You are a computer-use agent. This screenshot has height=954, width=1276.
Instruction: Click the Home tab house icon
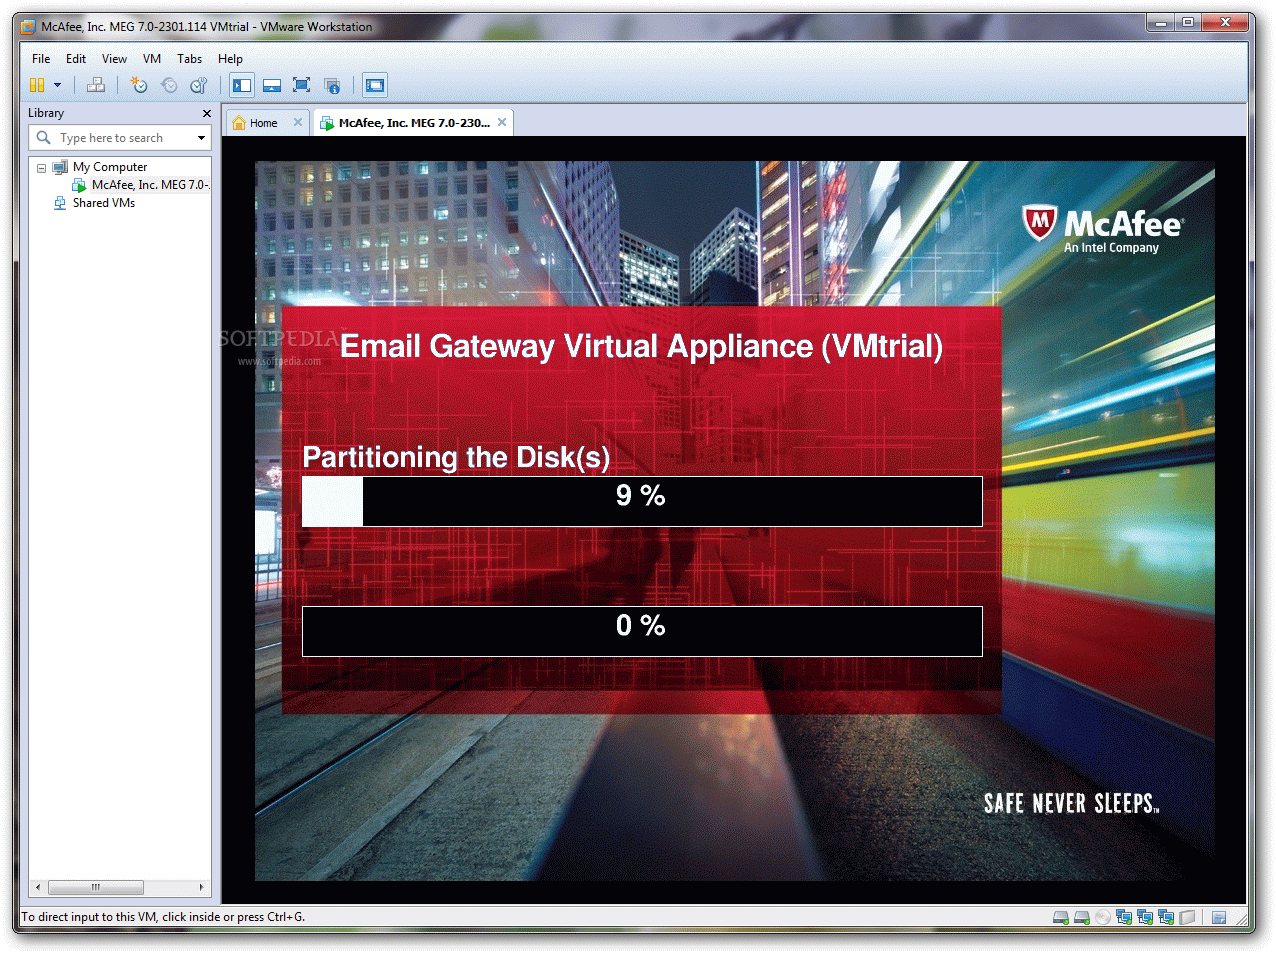click(238, 123)
